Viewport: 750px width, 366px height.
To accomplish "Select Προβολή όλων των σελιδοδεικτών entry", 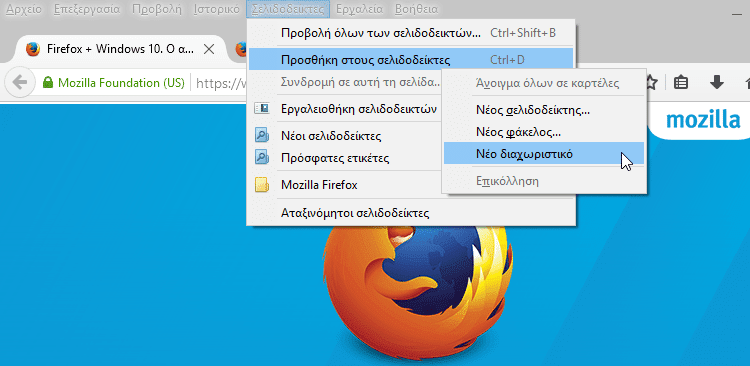I will 411,33.
